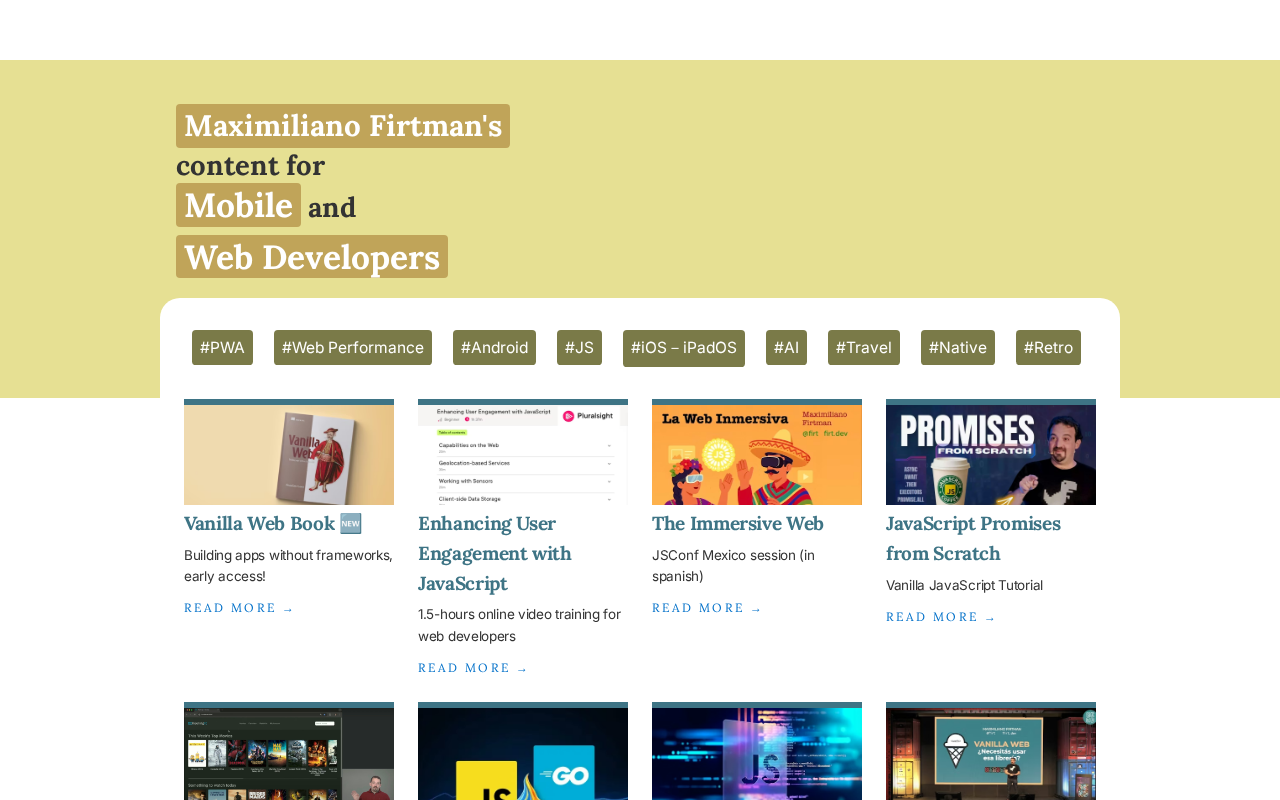
Task: Click Read More under The Immersive Web
Action: click(707, 608)
